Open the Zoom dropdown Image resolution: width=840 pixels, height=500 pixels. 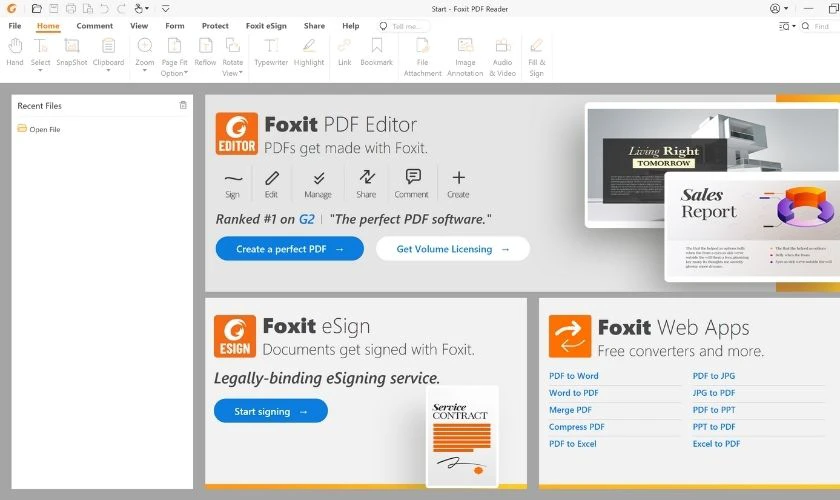pyautogui.click(x=145, y=62)
